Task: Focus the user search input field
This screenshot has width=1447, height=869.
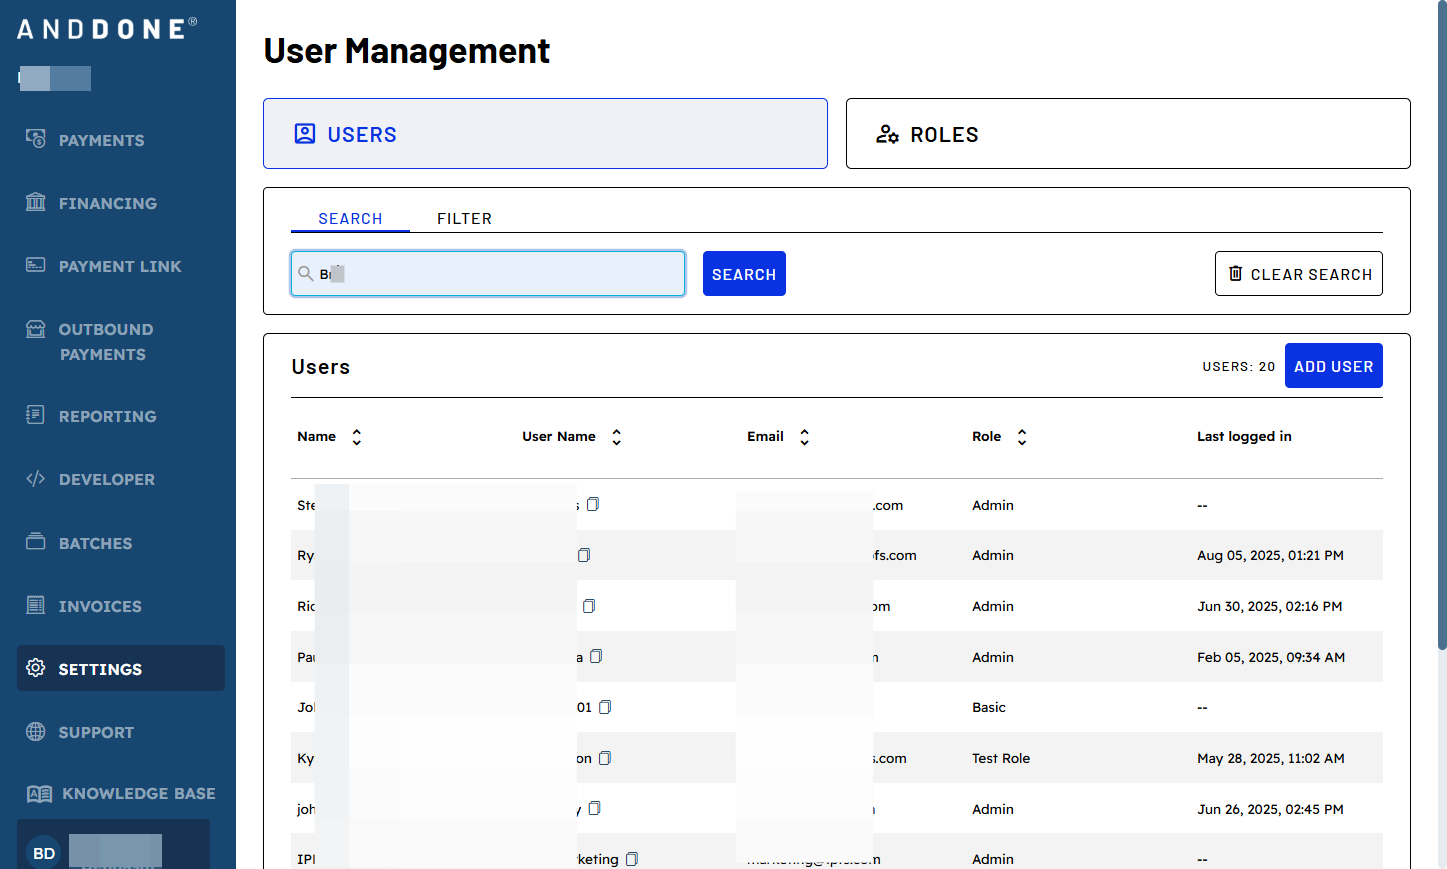Action: [x=488, y=274]
